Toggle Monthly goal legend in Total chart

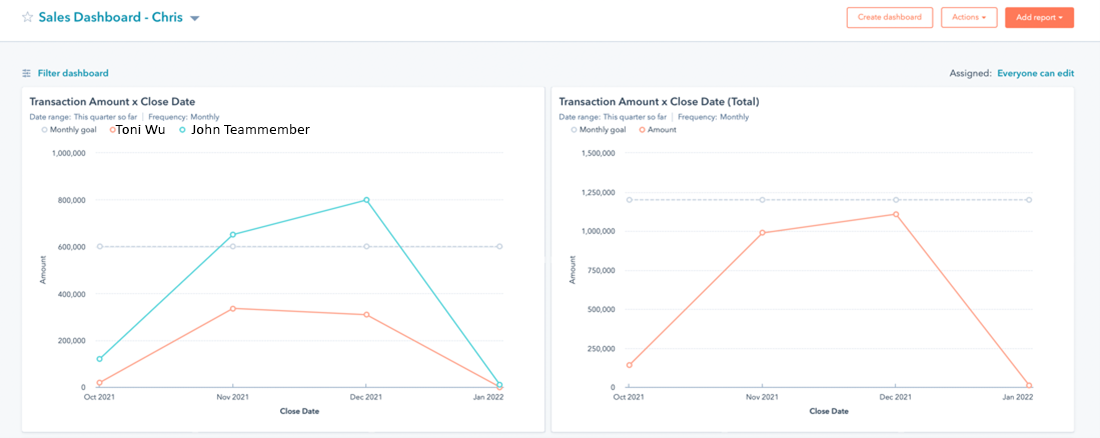pyautogui.click(x=601, y=130)
